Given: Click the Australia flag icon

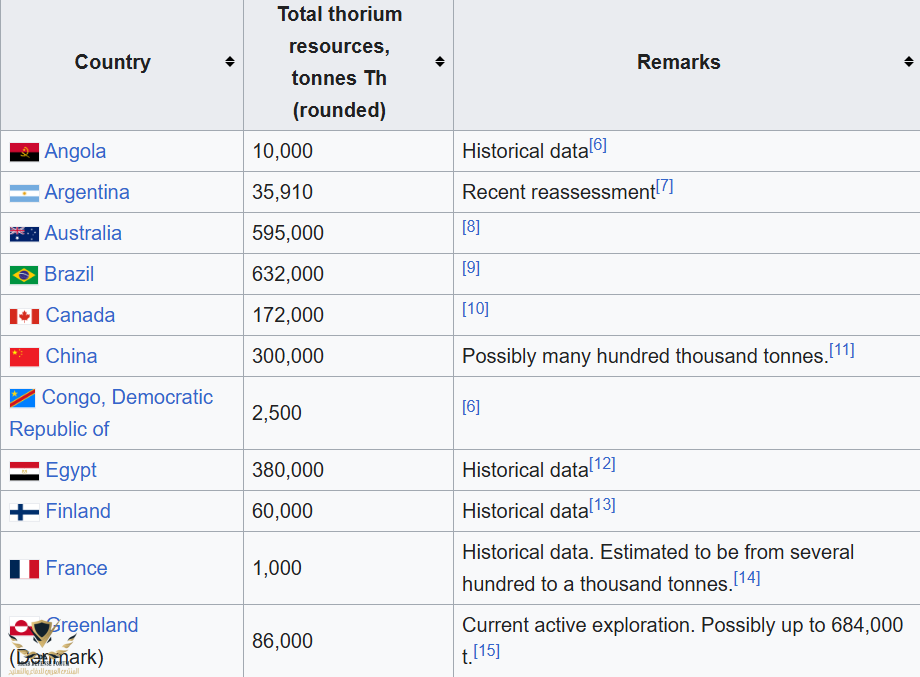Looking at the screenshot, I should [x=24, y=234].
